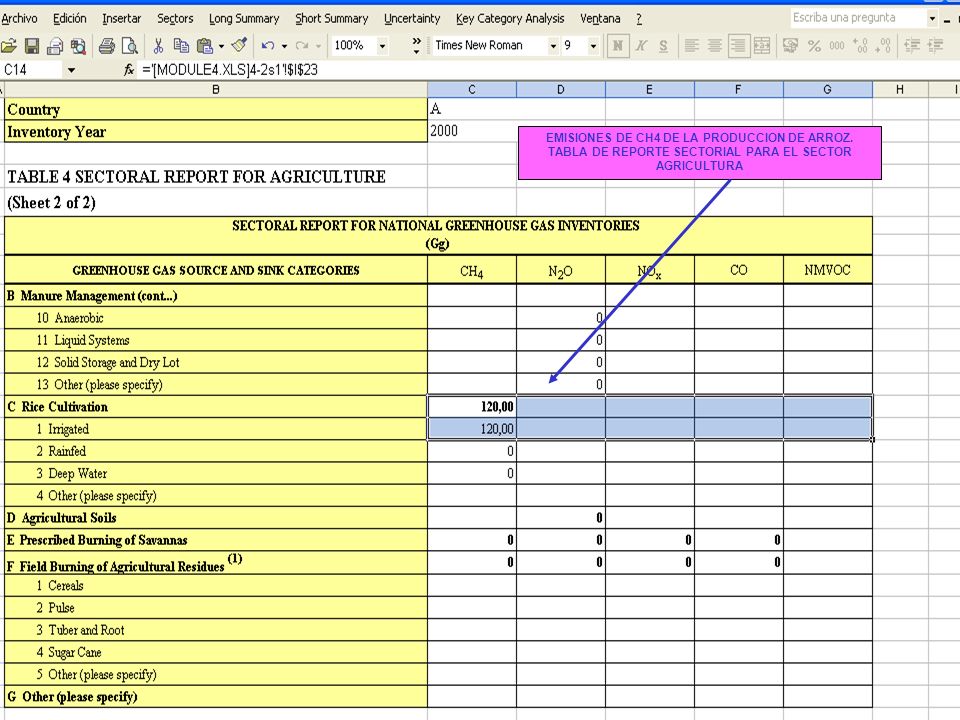The width and height of the screenshot is (960, 720).
Task: Click the 'Escriba una pregunta' help box
Action: pos(857,18)
